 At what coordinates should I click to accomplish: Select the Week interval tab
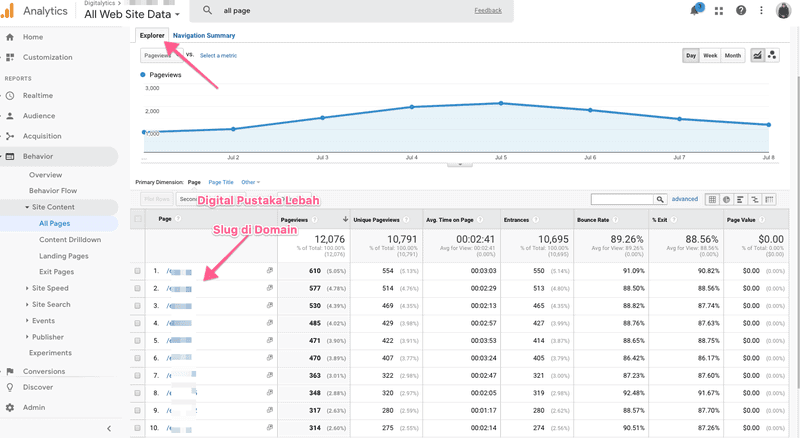(710, 55)
